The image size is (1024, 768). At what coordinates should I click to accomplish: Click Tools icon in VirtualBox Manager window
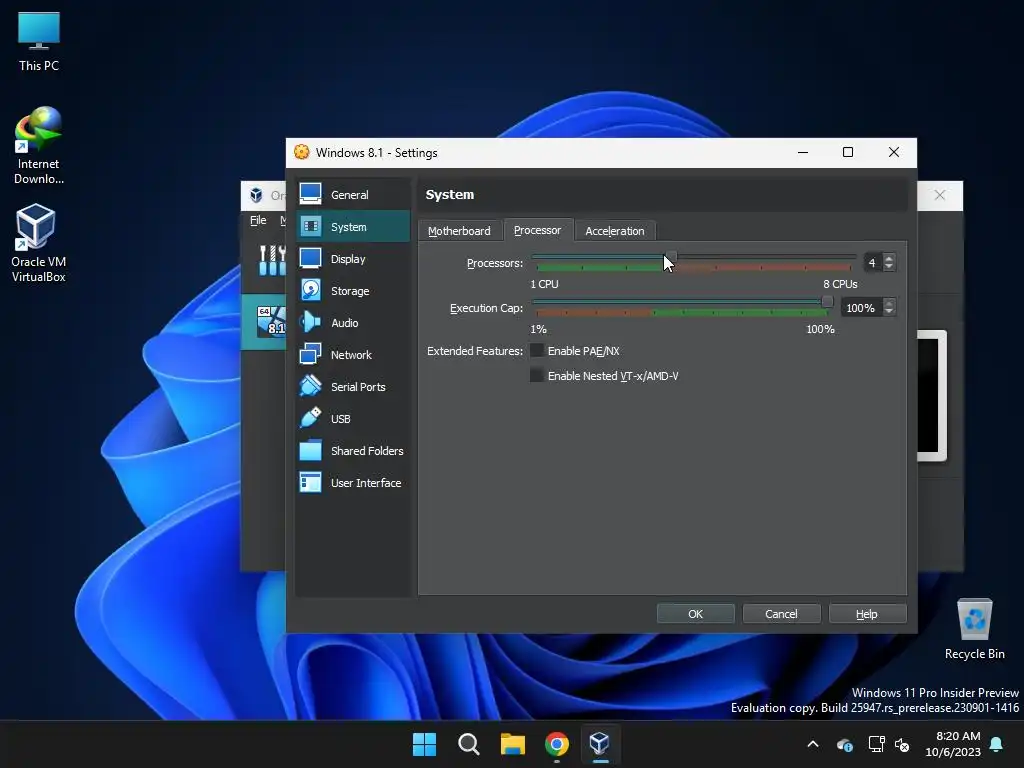272,261
